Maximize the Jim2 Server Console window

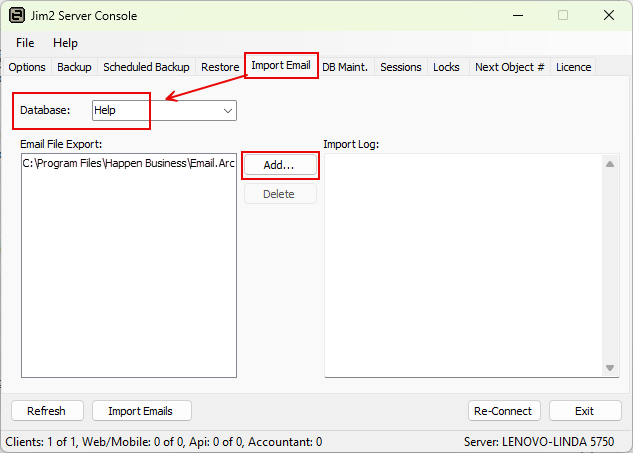[x=563, y=16]
